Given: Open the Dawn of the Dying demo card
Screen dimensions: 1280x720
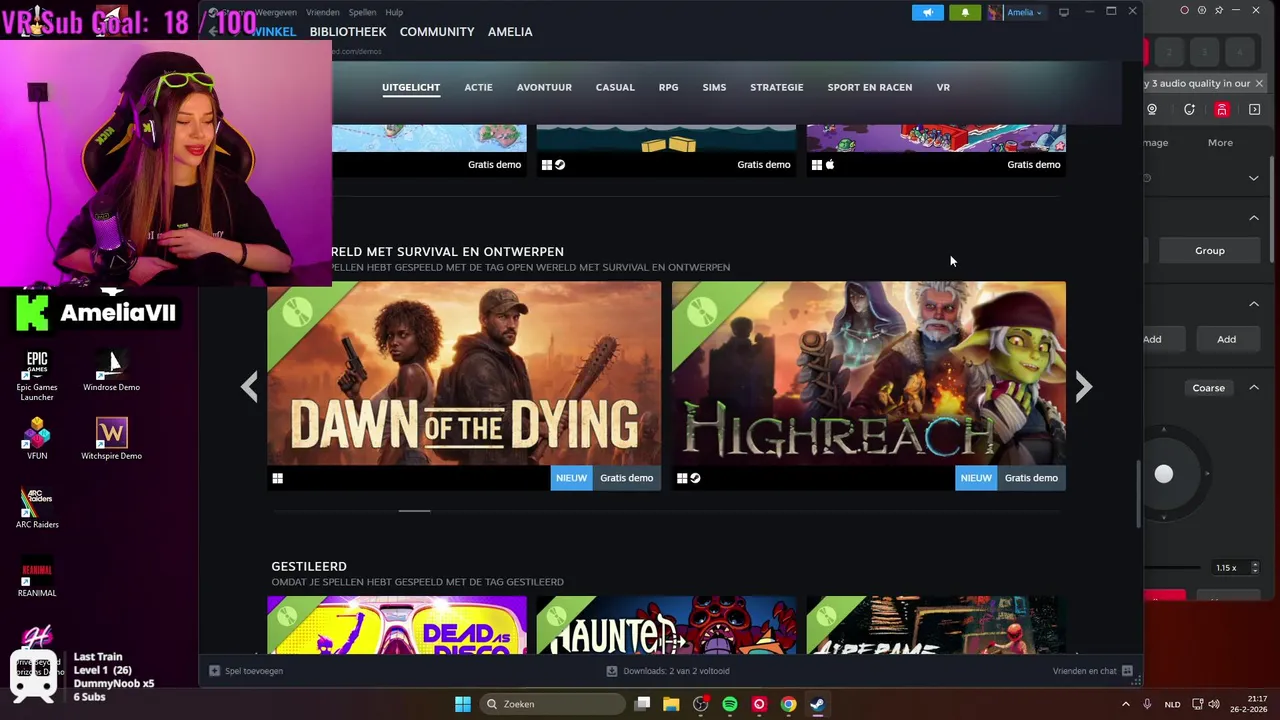Looking at the screenshot, I should (x=464, y=373).
